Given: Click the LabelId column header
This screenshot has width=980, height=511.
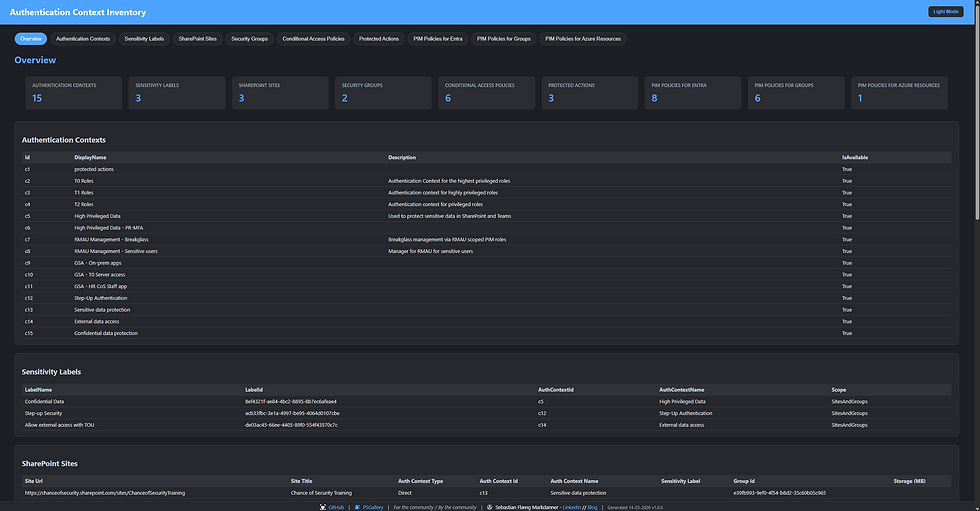Looking at the screenshot, I should (x=254, y=390).
